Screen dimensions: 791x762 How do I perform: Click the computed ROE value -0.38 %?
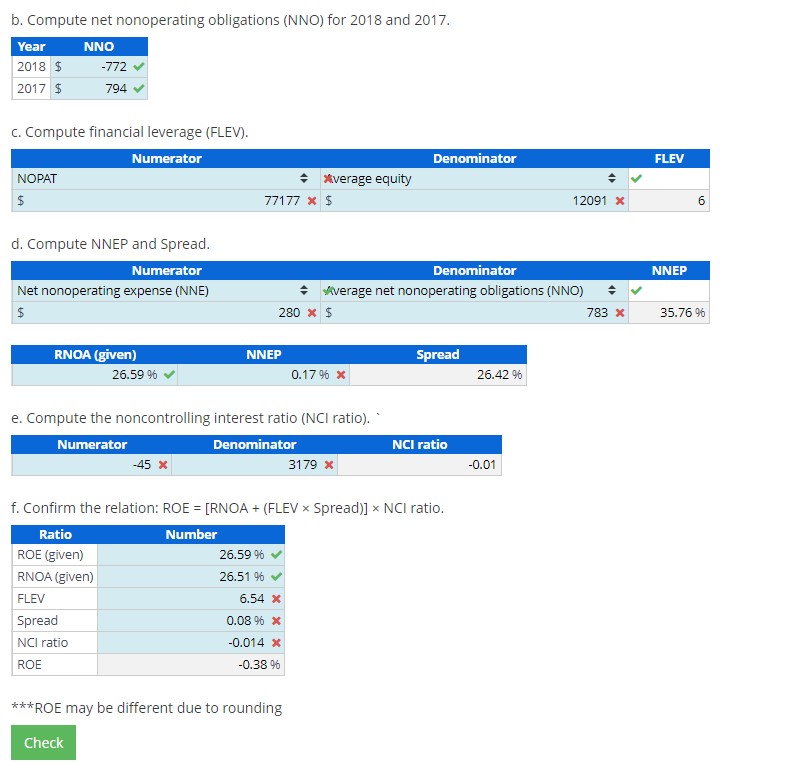pyautogui.click(x=191, y=664)
